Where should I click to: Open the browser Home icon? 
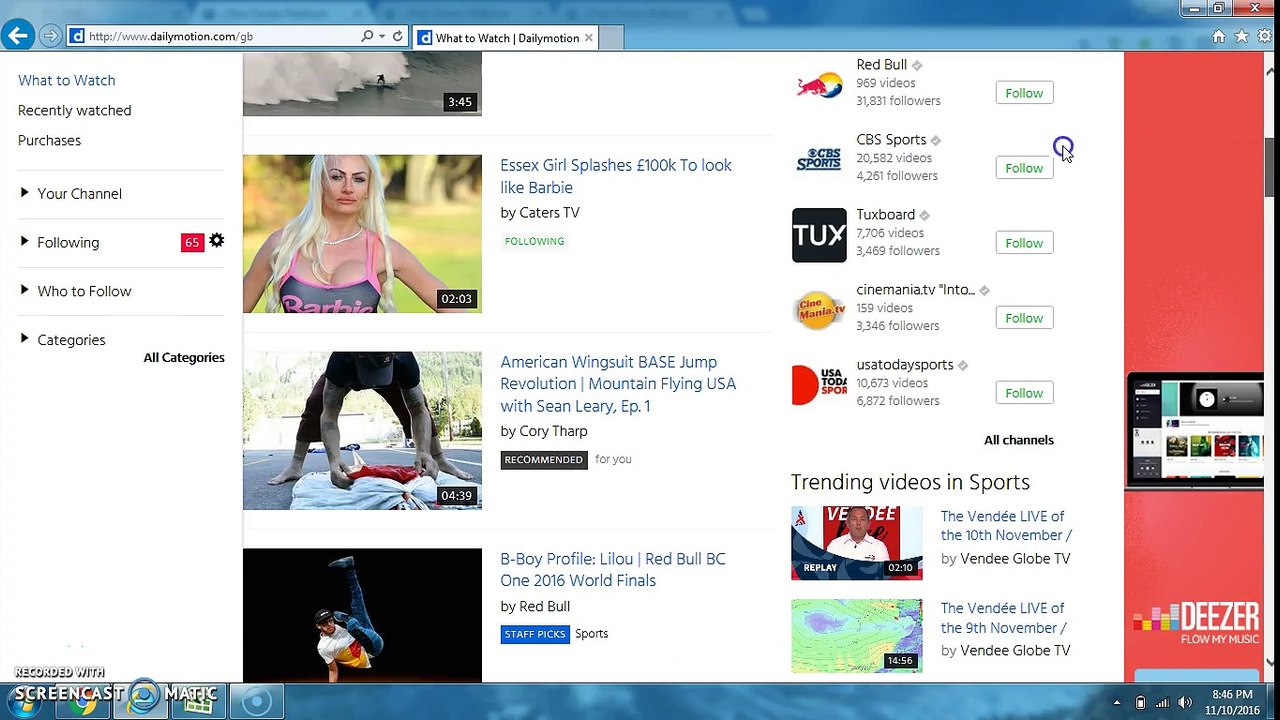point(1218,36)
